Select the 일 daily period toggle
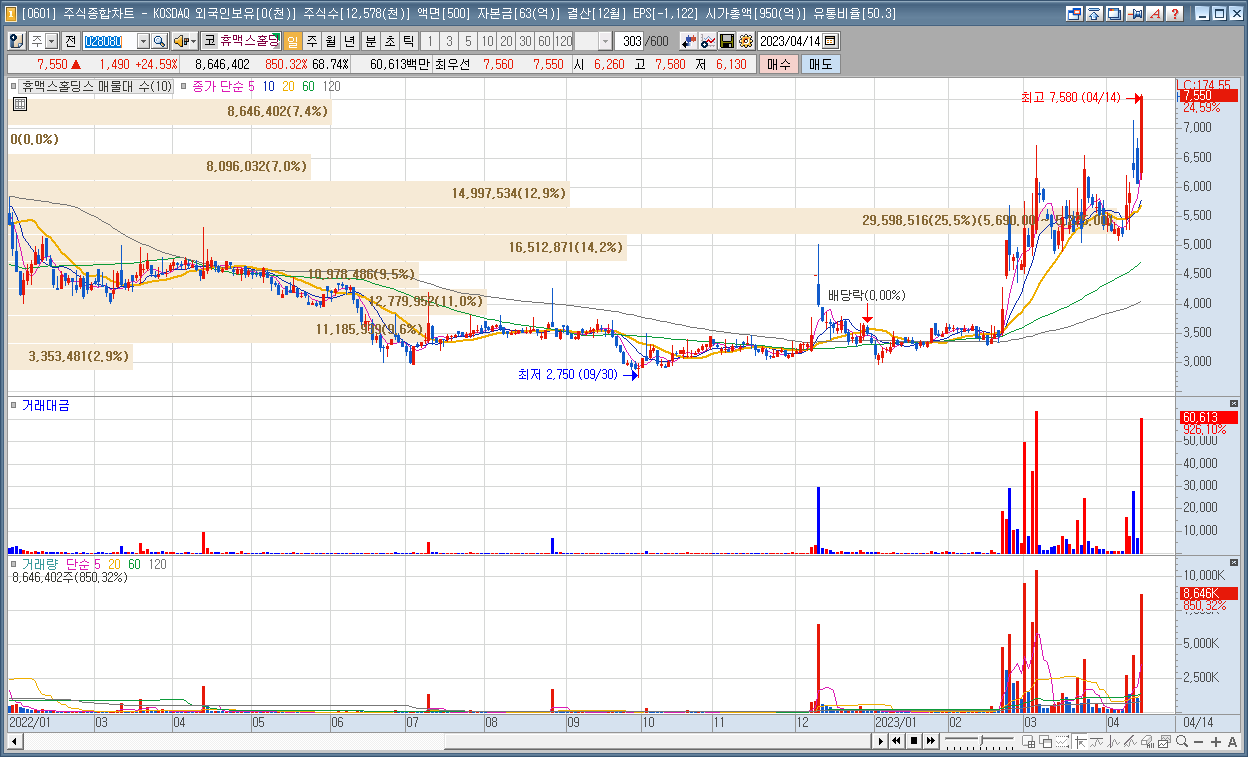Viewport: 1248px width, 757px height. tap(292, 41)
